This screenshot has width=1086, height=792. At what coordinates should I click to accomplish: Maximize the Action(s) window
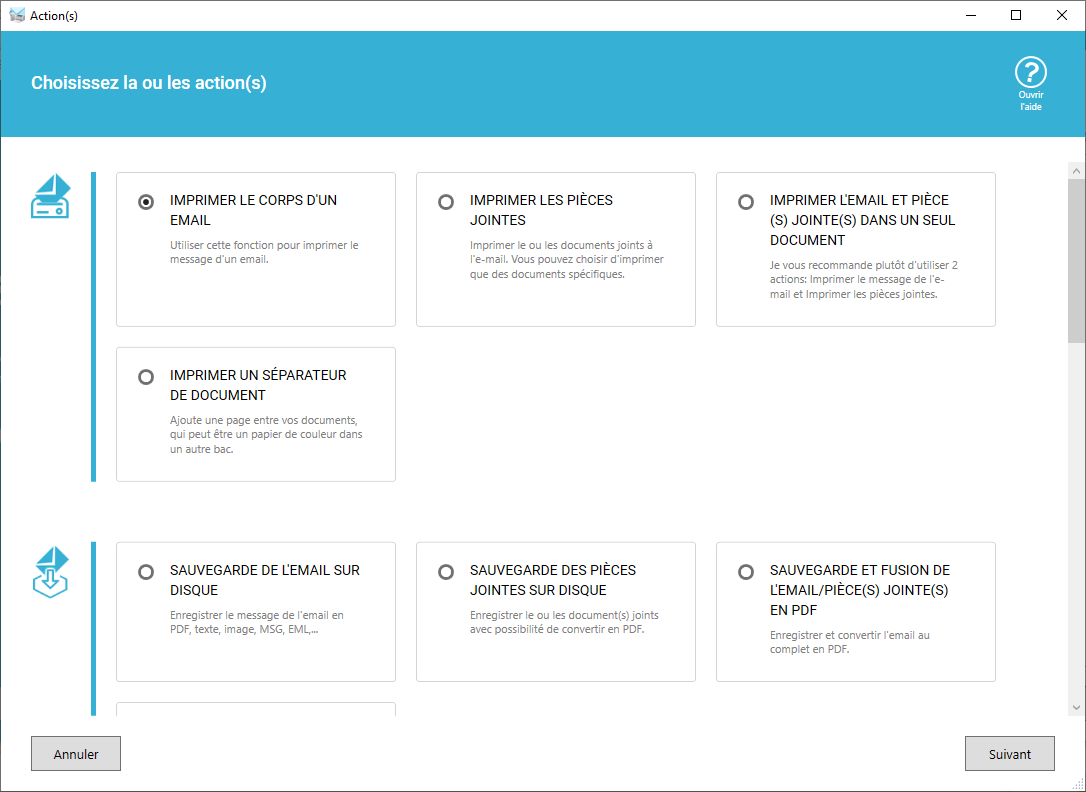click(x=1015, y=15)
